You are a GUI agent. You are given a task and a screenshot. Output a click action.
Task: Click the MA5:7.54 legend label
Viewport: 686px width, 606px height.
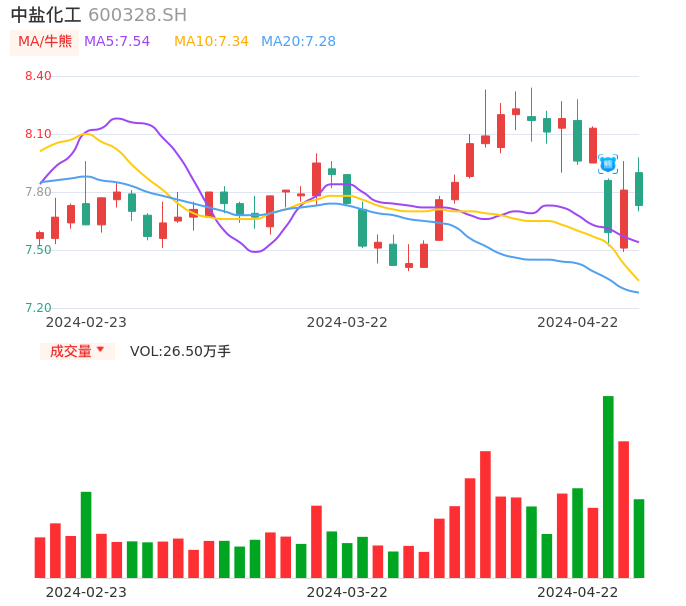[117, 42]
